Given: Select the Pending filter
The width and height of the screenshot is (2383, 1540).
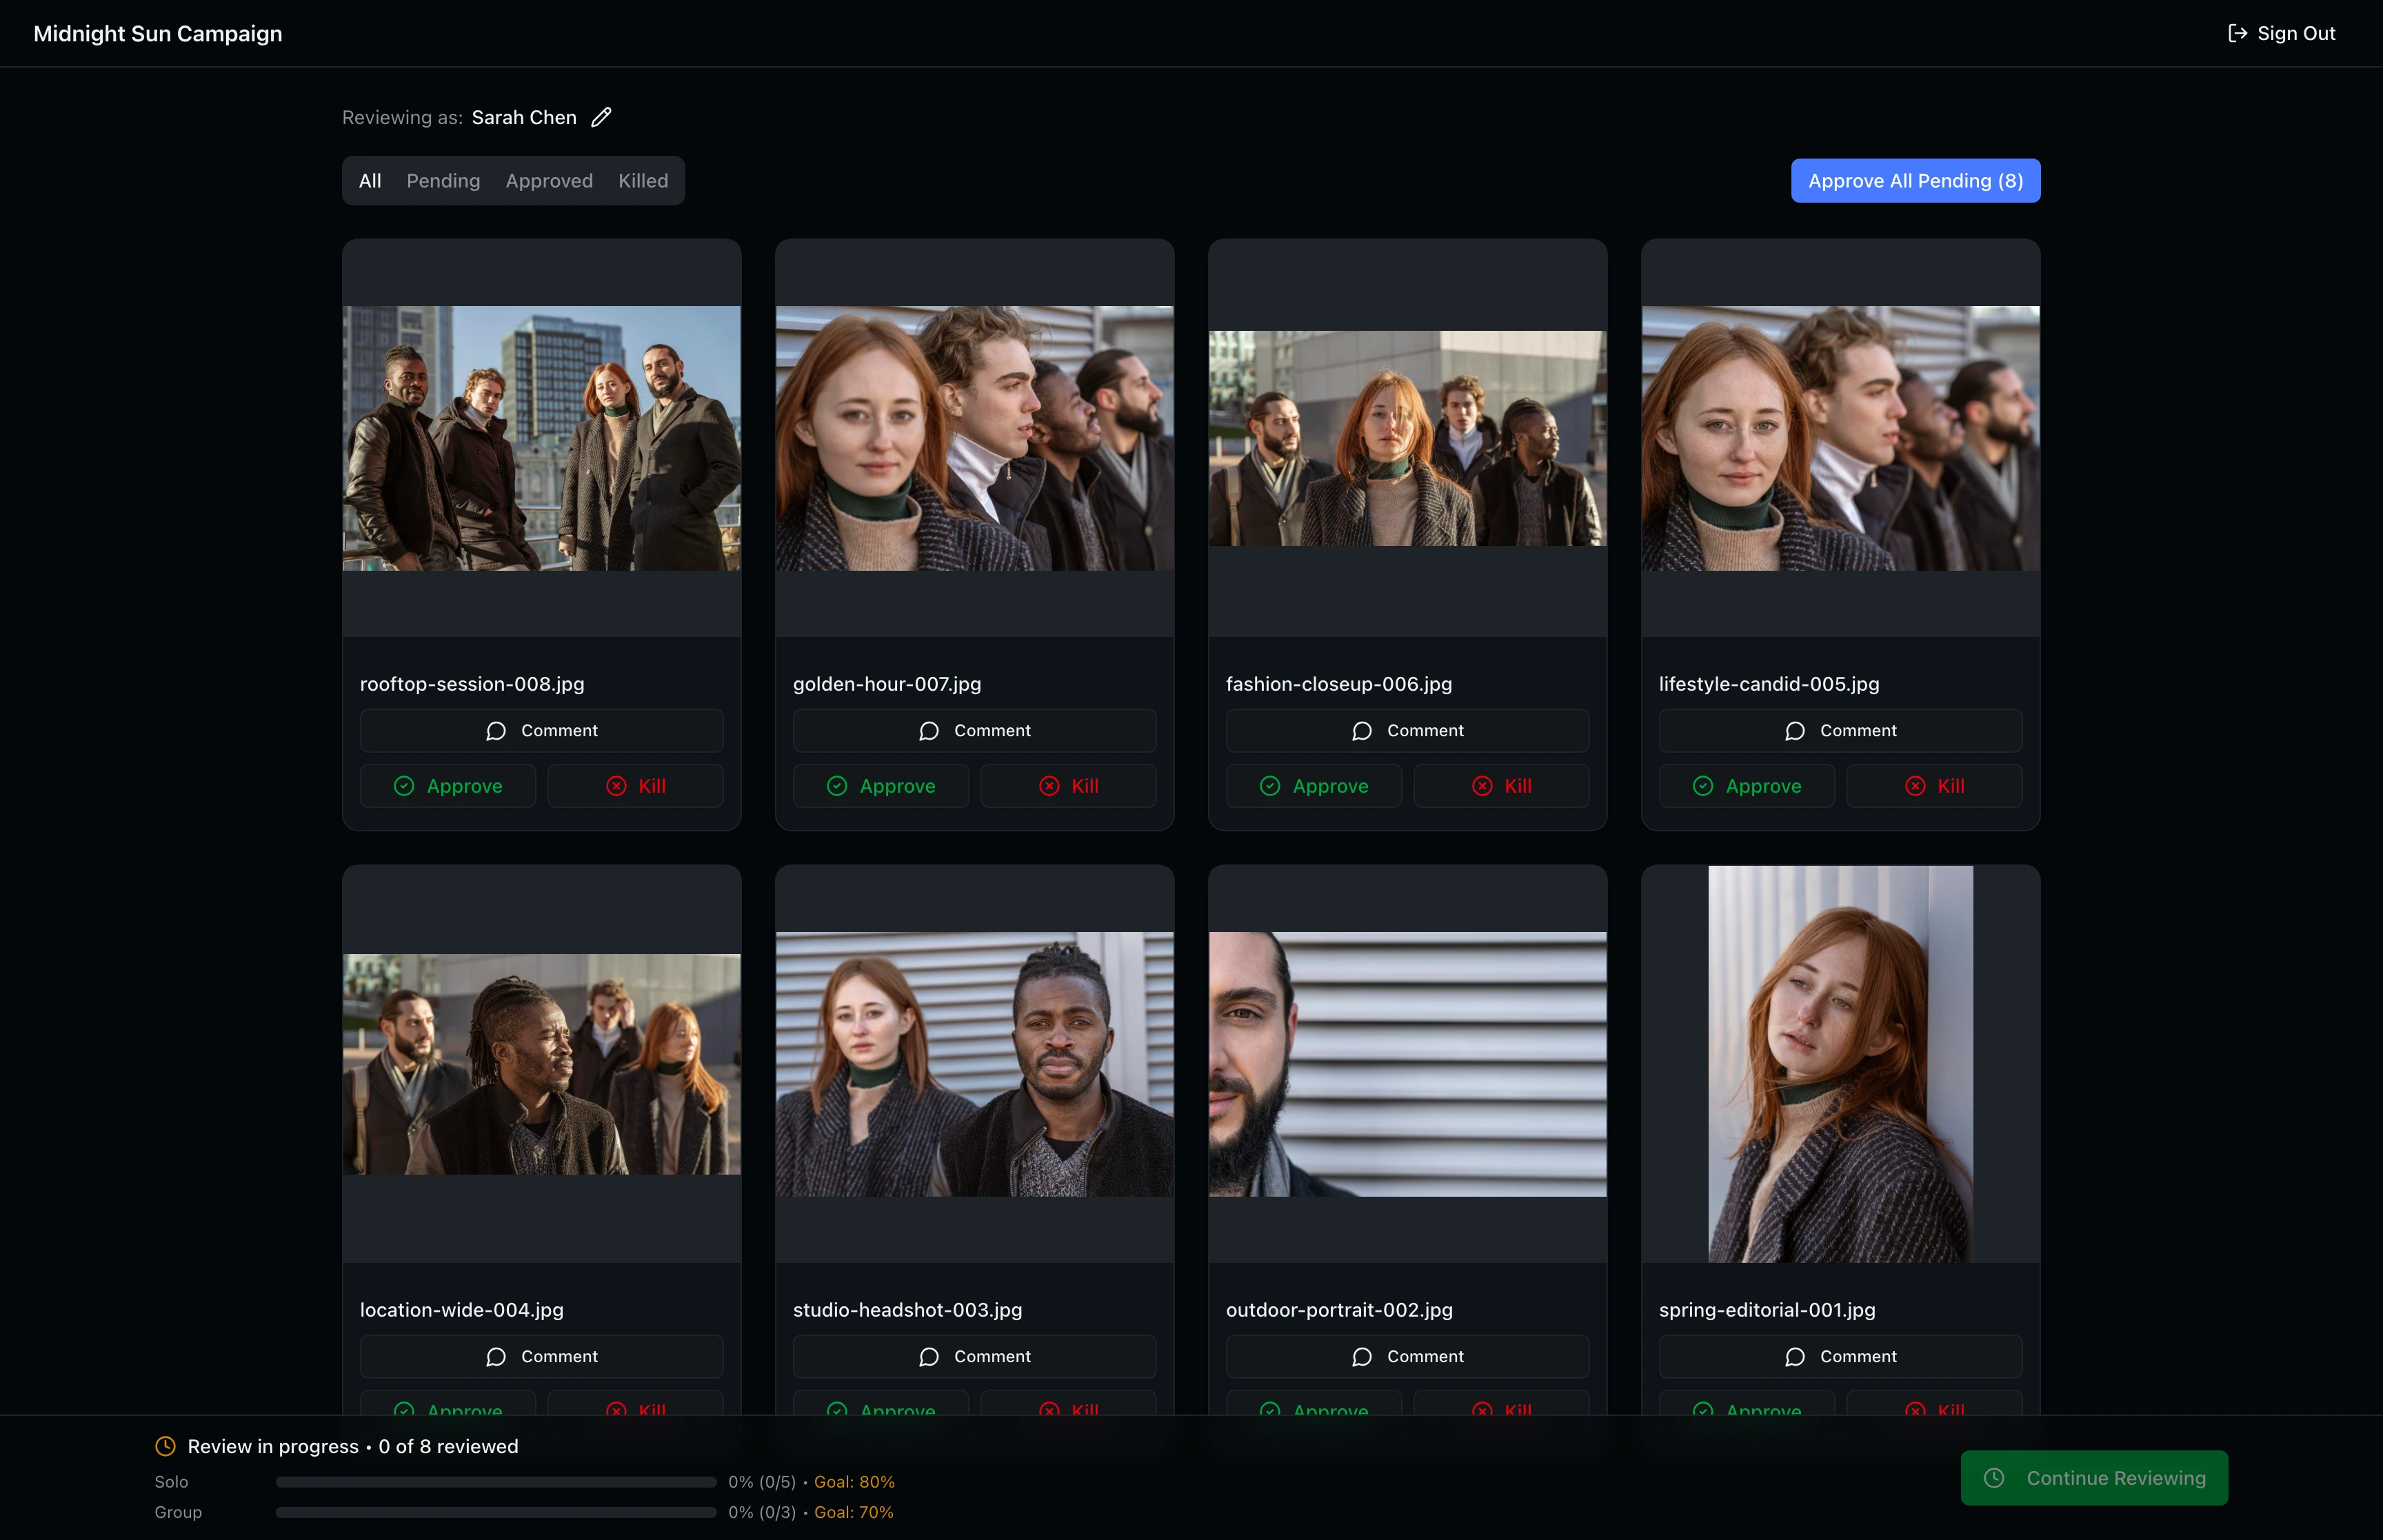Looking at the screenshot, I should click(443, 181).
